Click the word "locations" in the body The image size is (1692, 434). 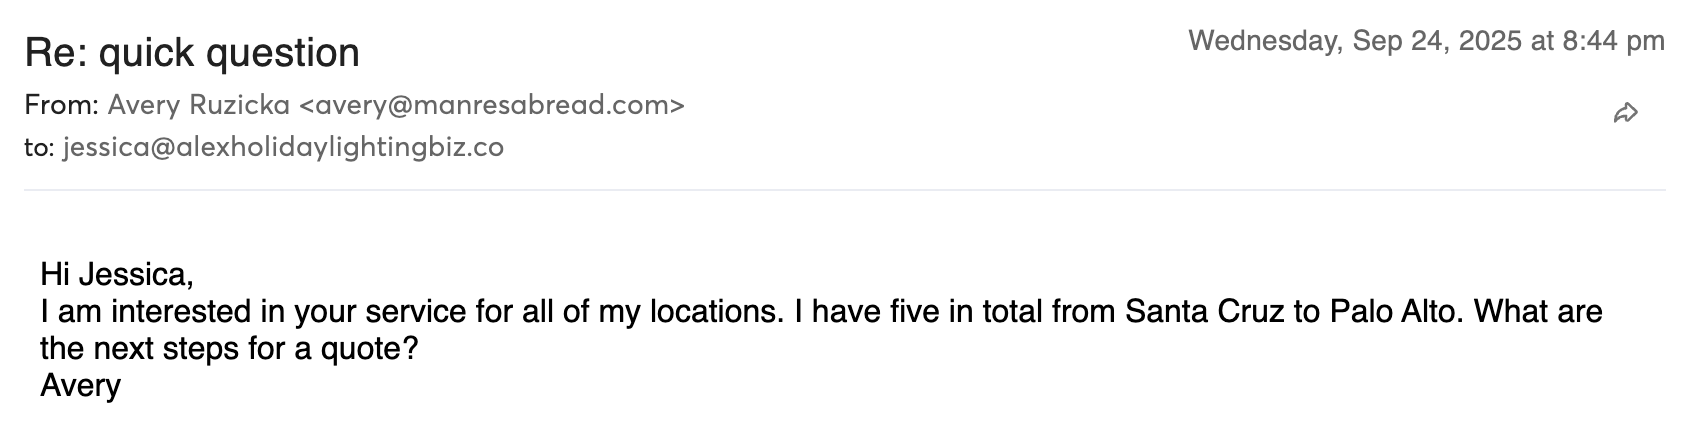[x=712, y=312]
